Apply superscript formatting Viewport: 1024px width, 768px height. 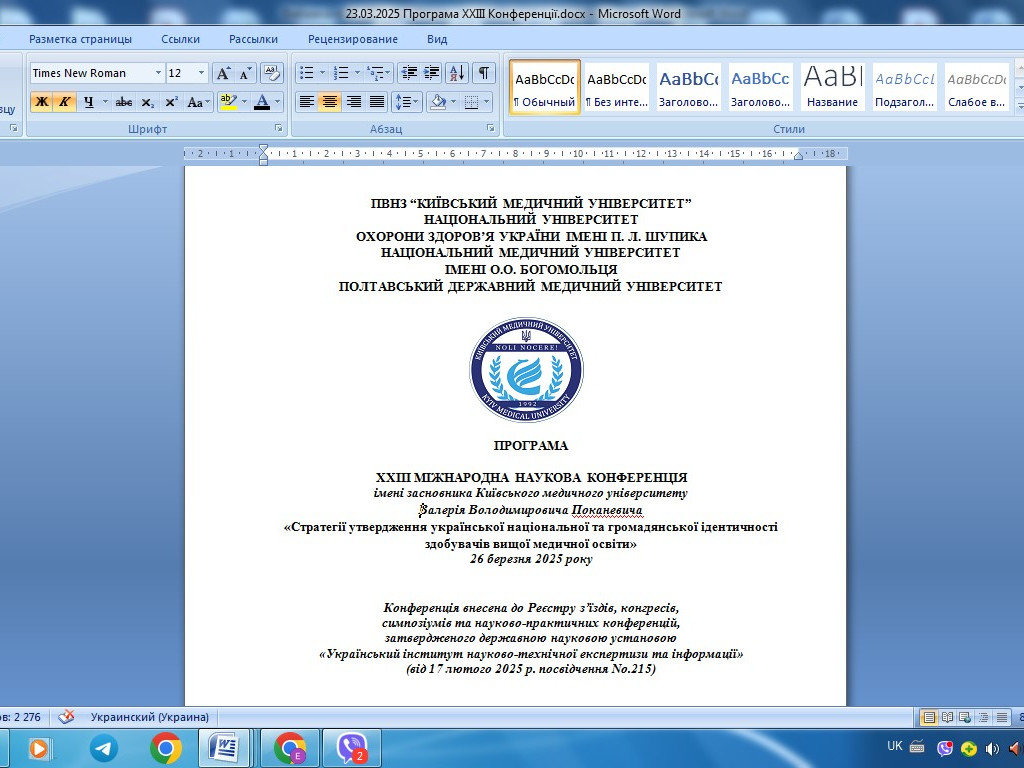171,102
